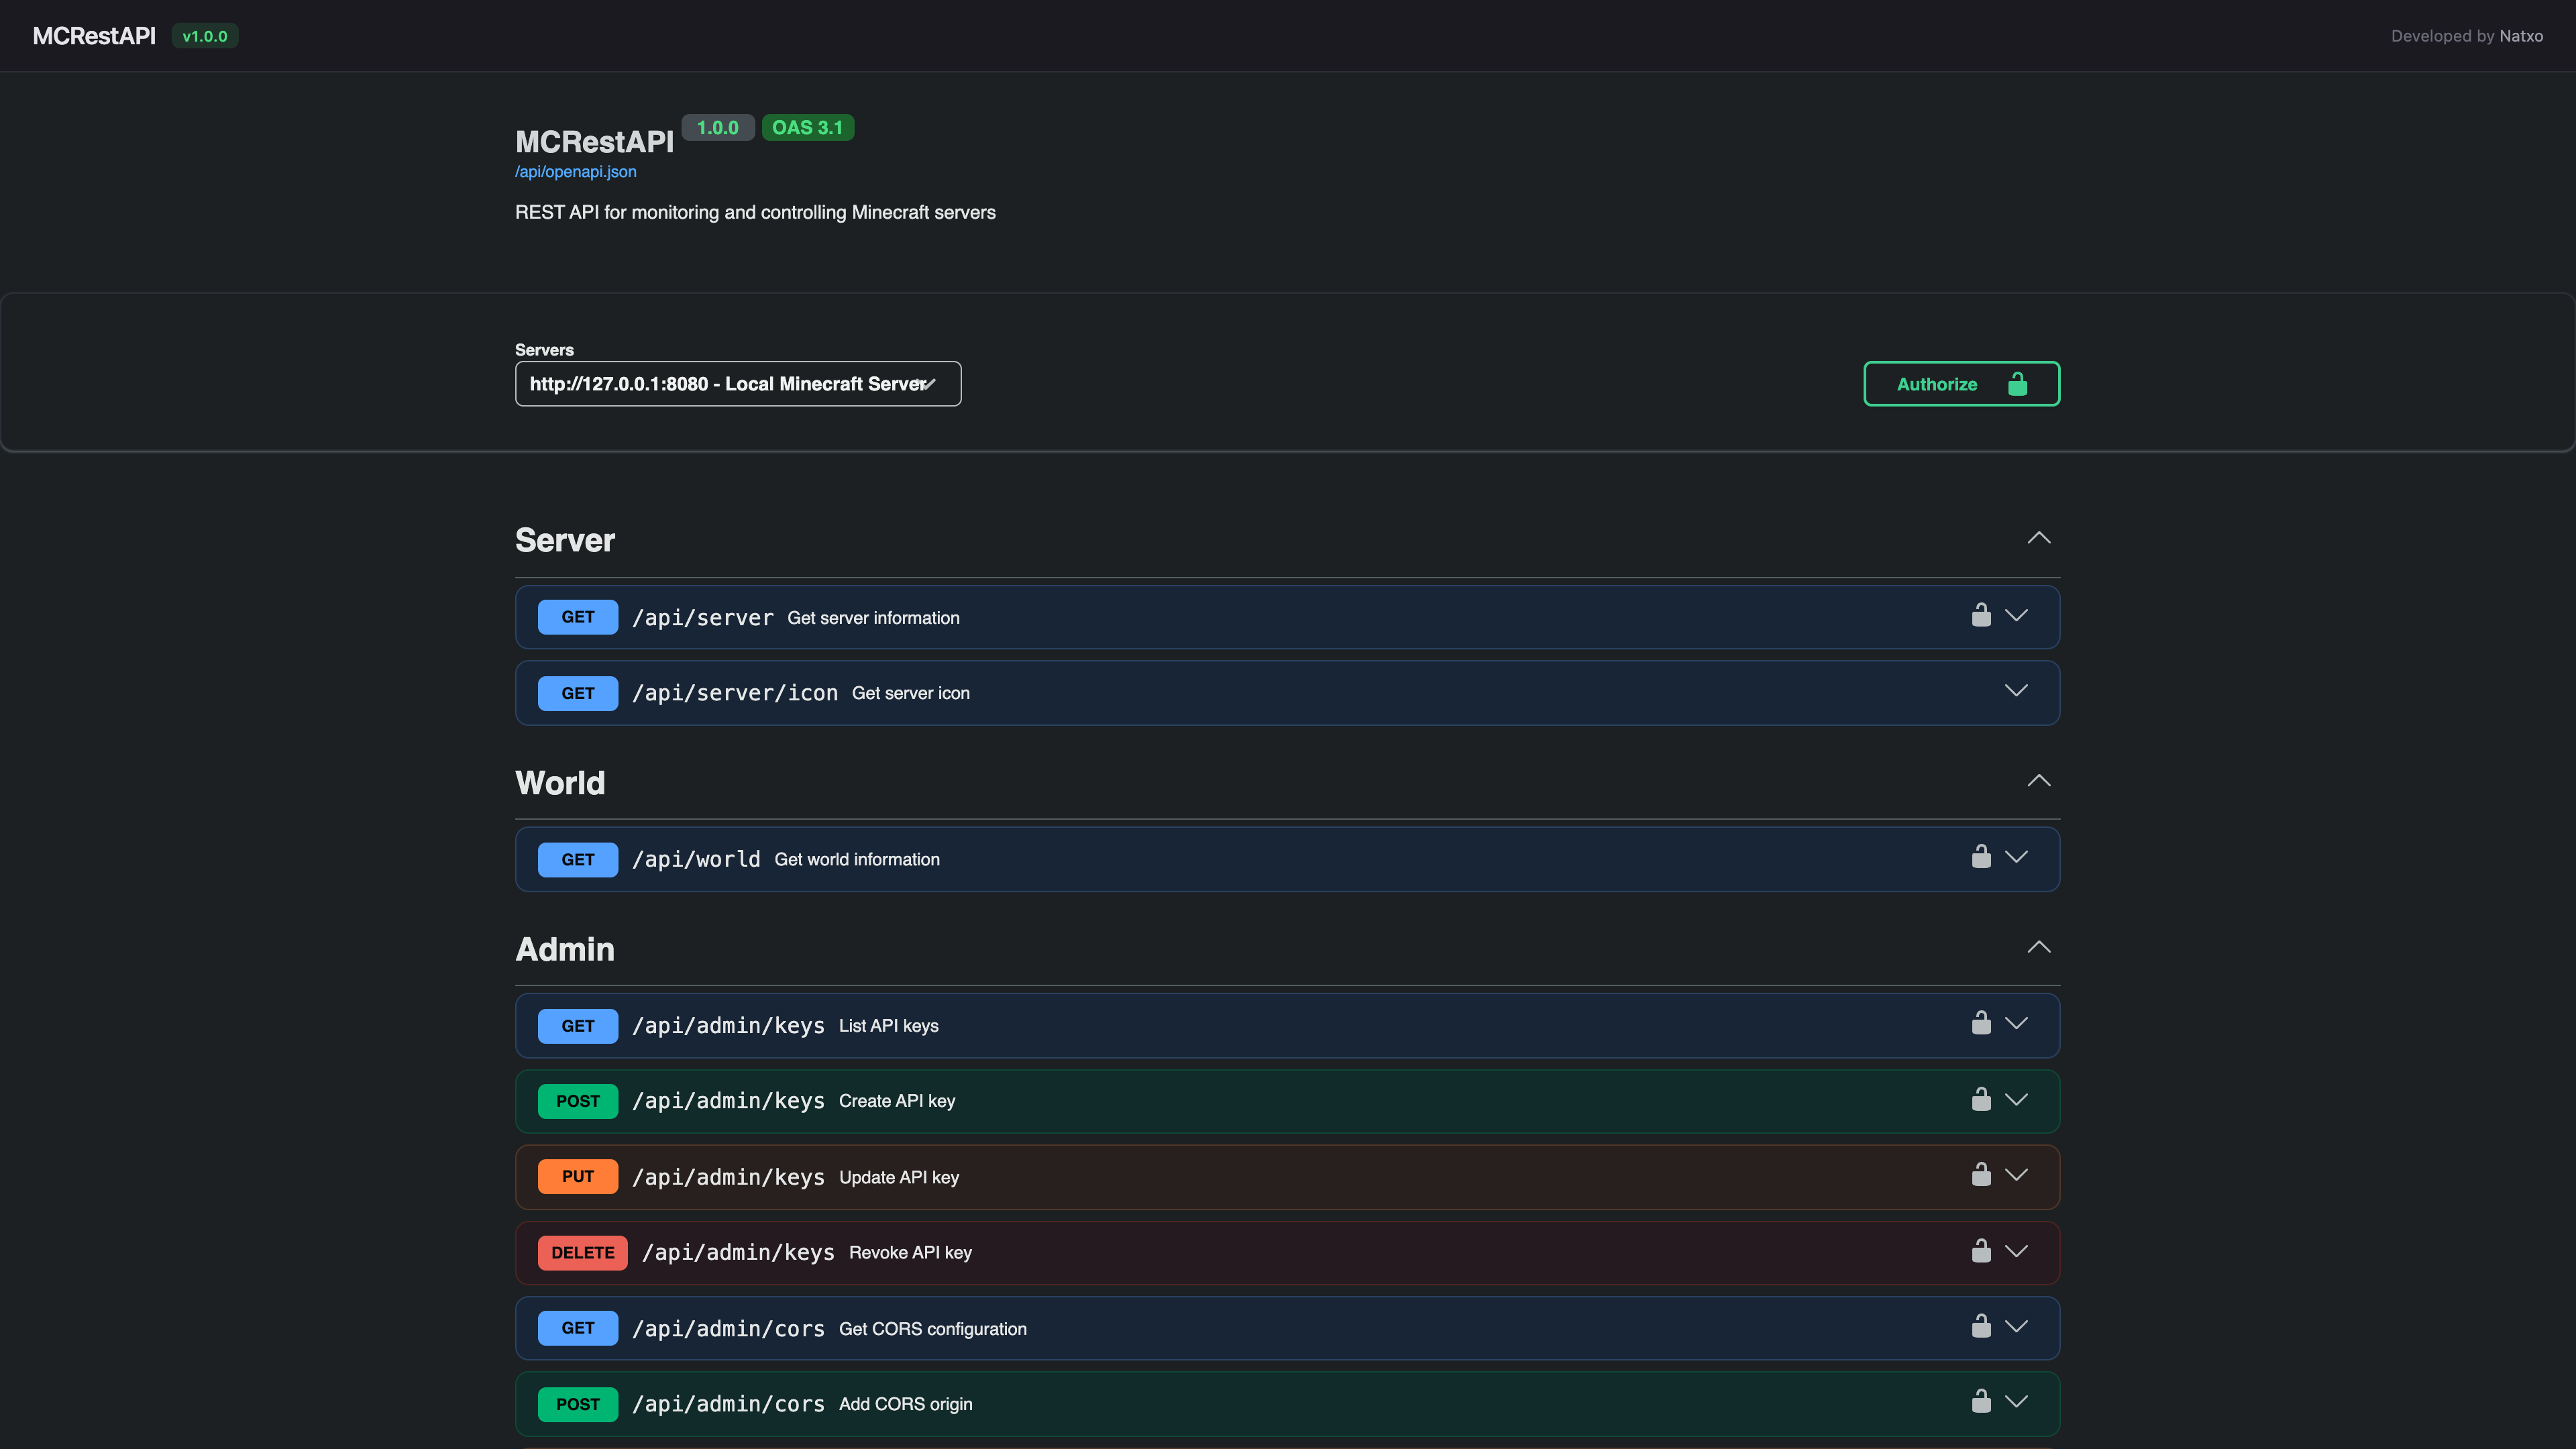2576x1449 pixels.
Task: Click the 'List API keys' summary text
Action: click(888, 1026)
